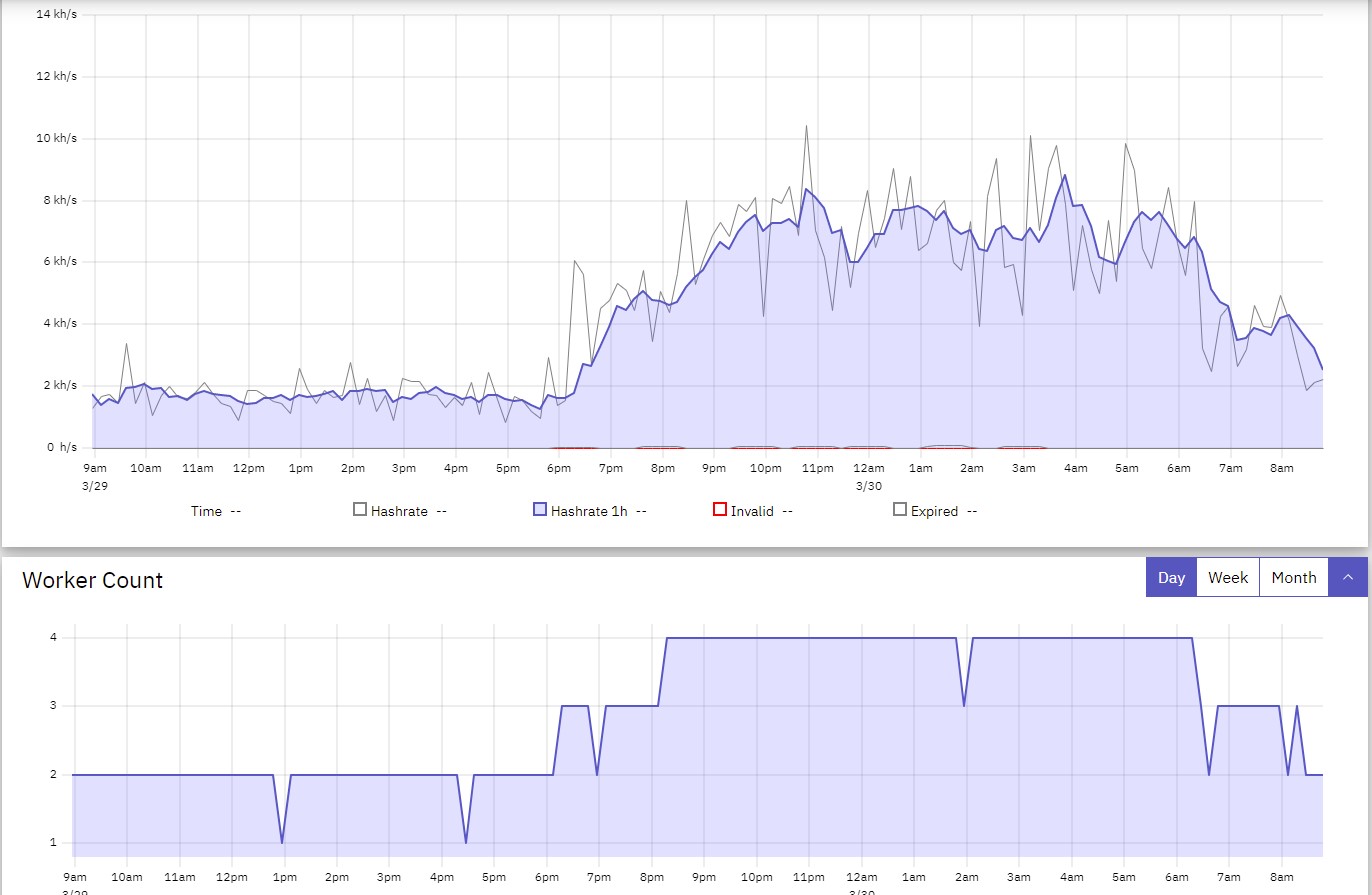This screenshot has height=895, width=1372.
Task: Click the worker count dip at 2am
Action: [x=964, y=705]
